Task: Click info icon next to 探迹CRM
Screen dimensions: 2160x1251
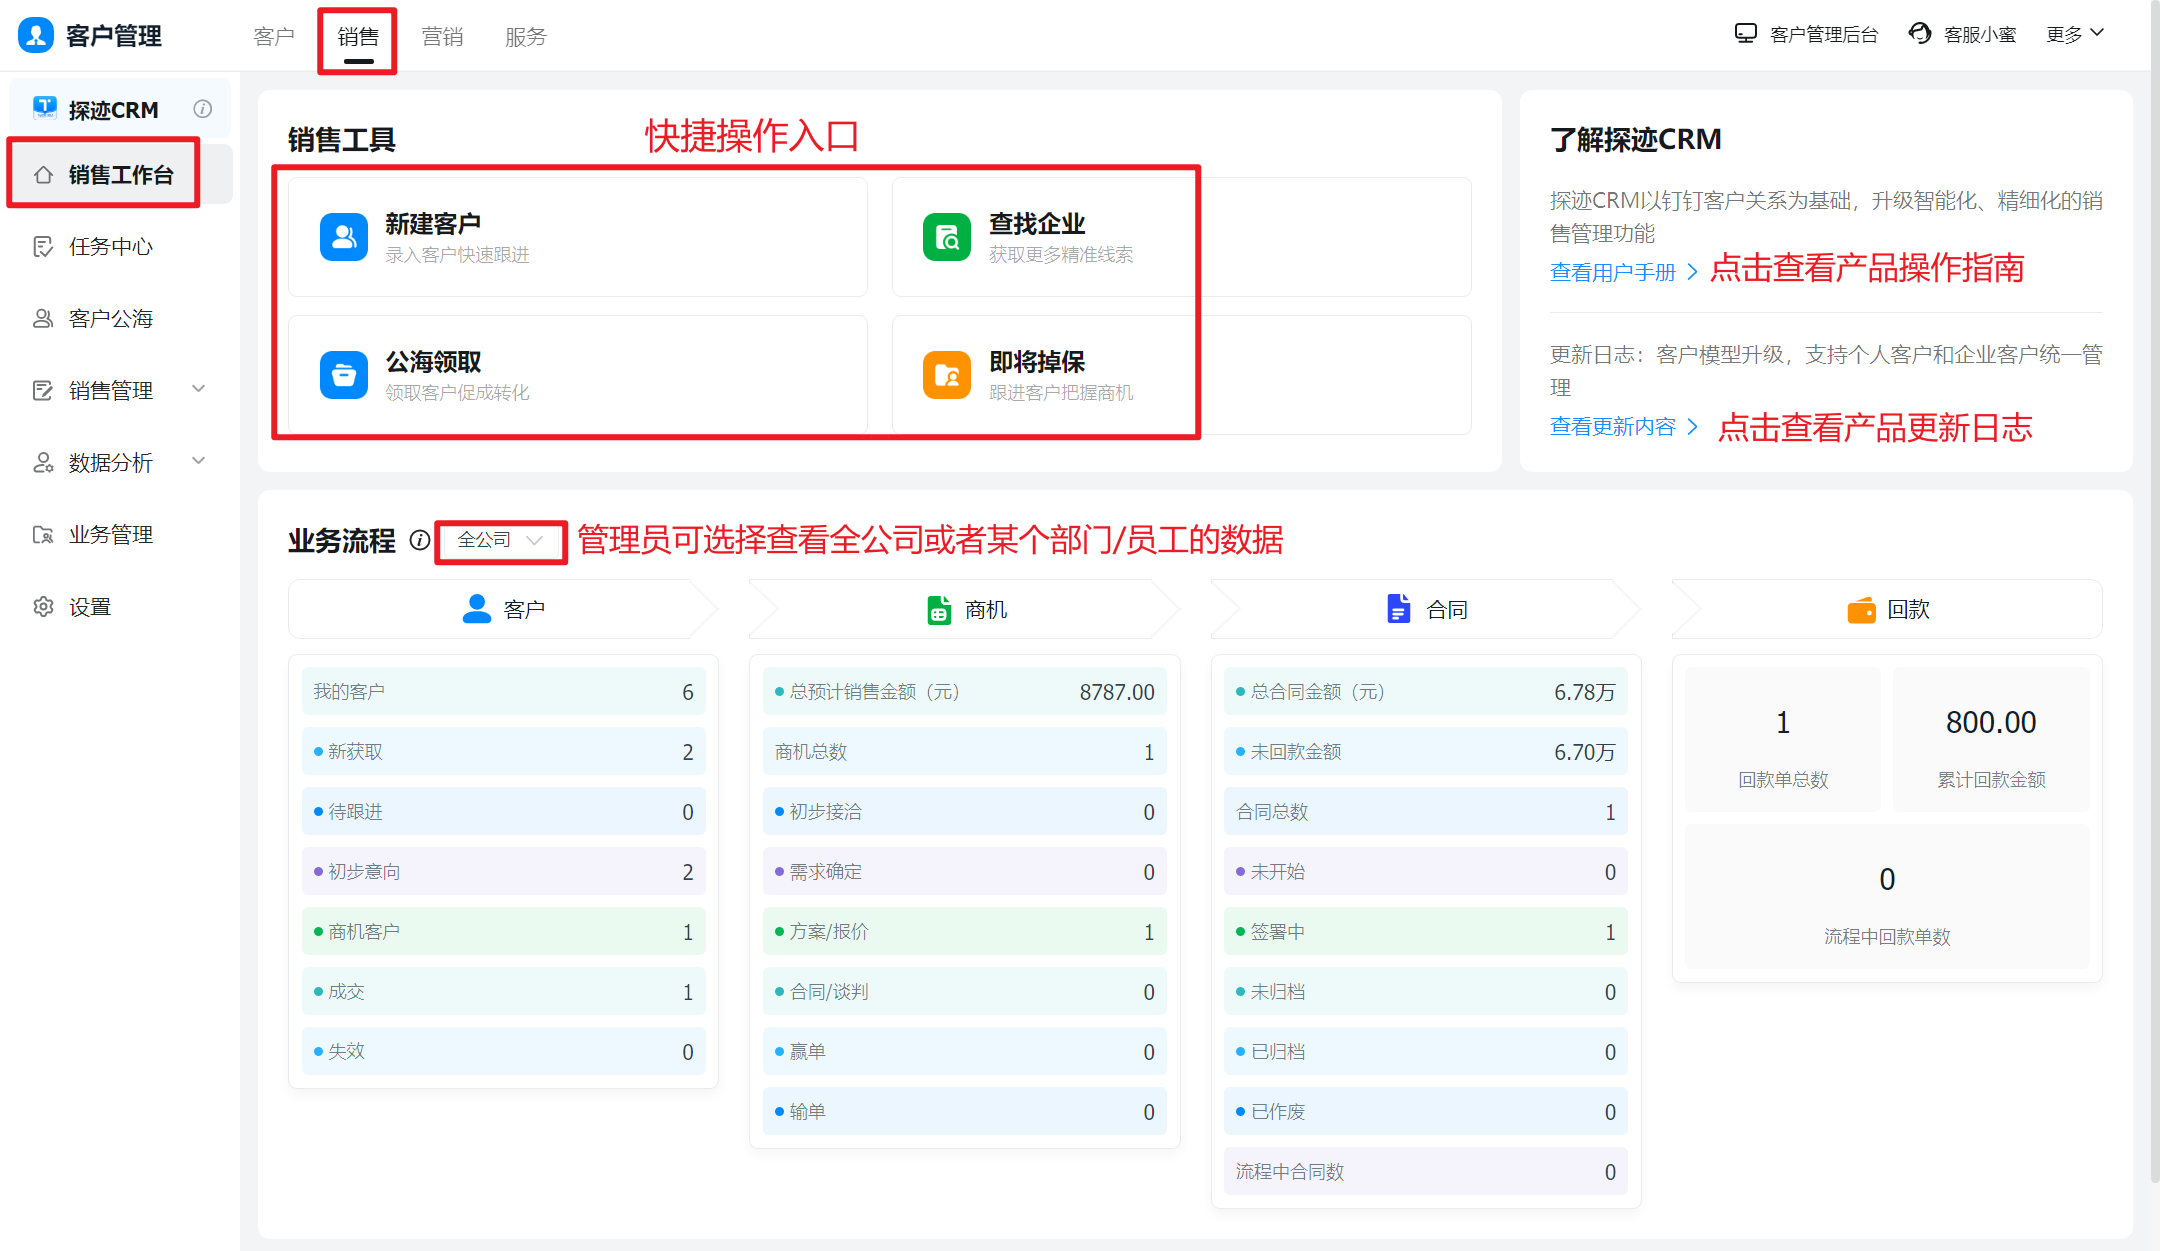Action: pos(203,109)
